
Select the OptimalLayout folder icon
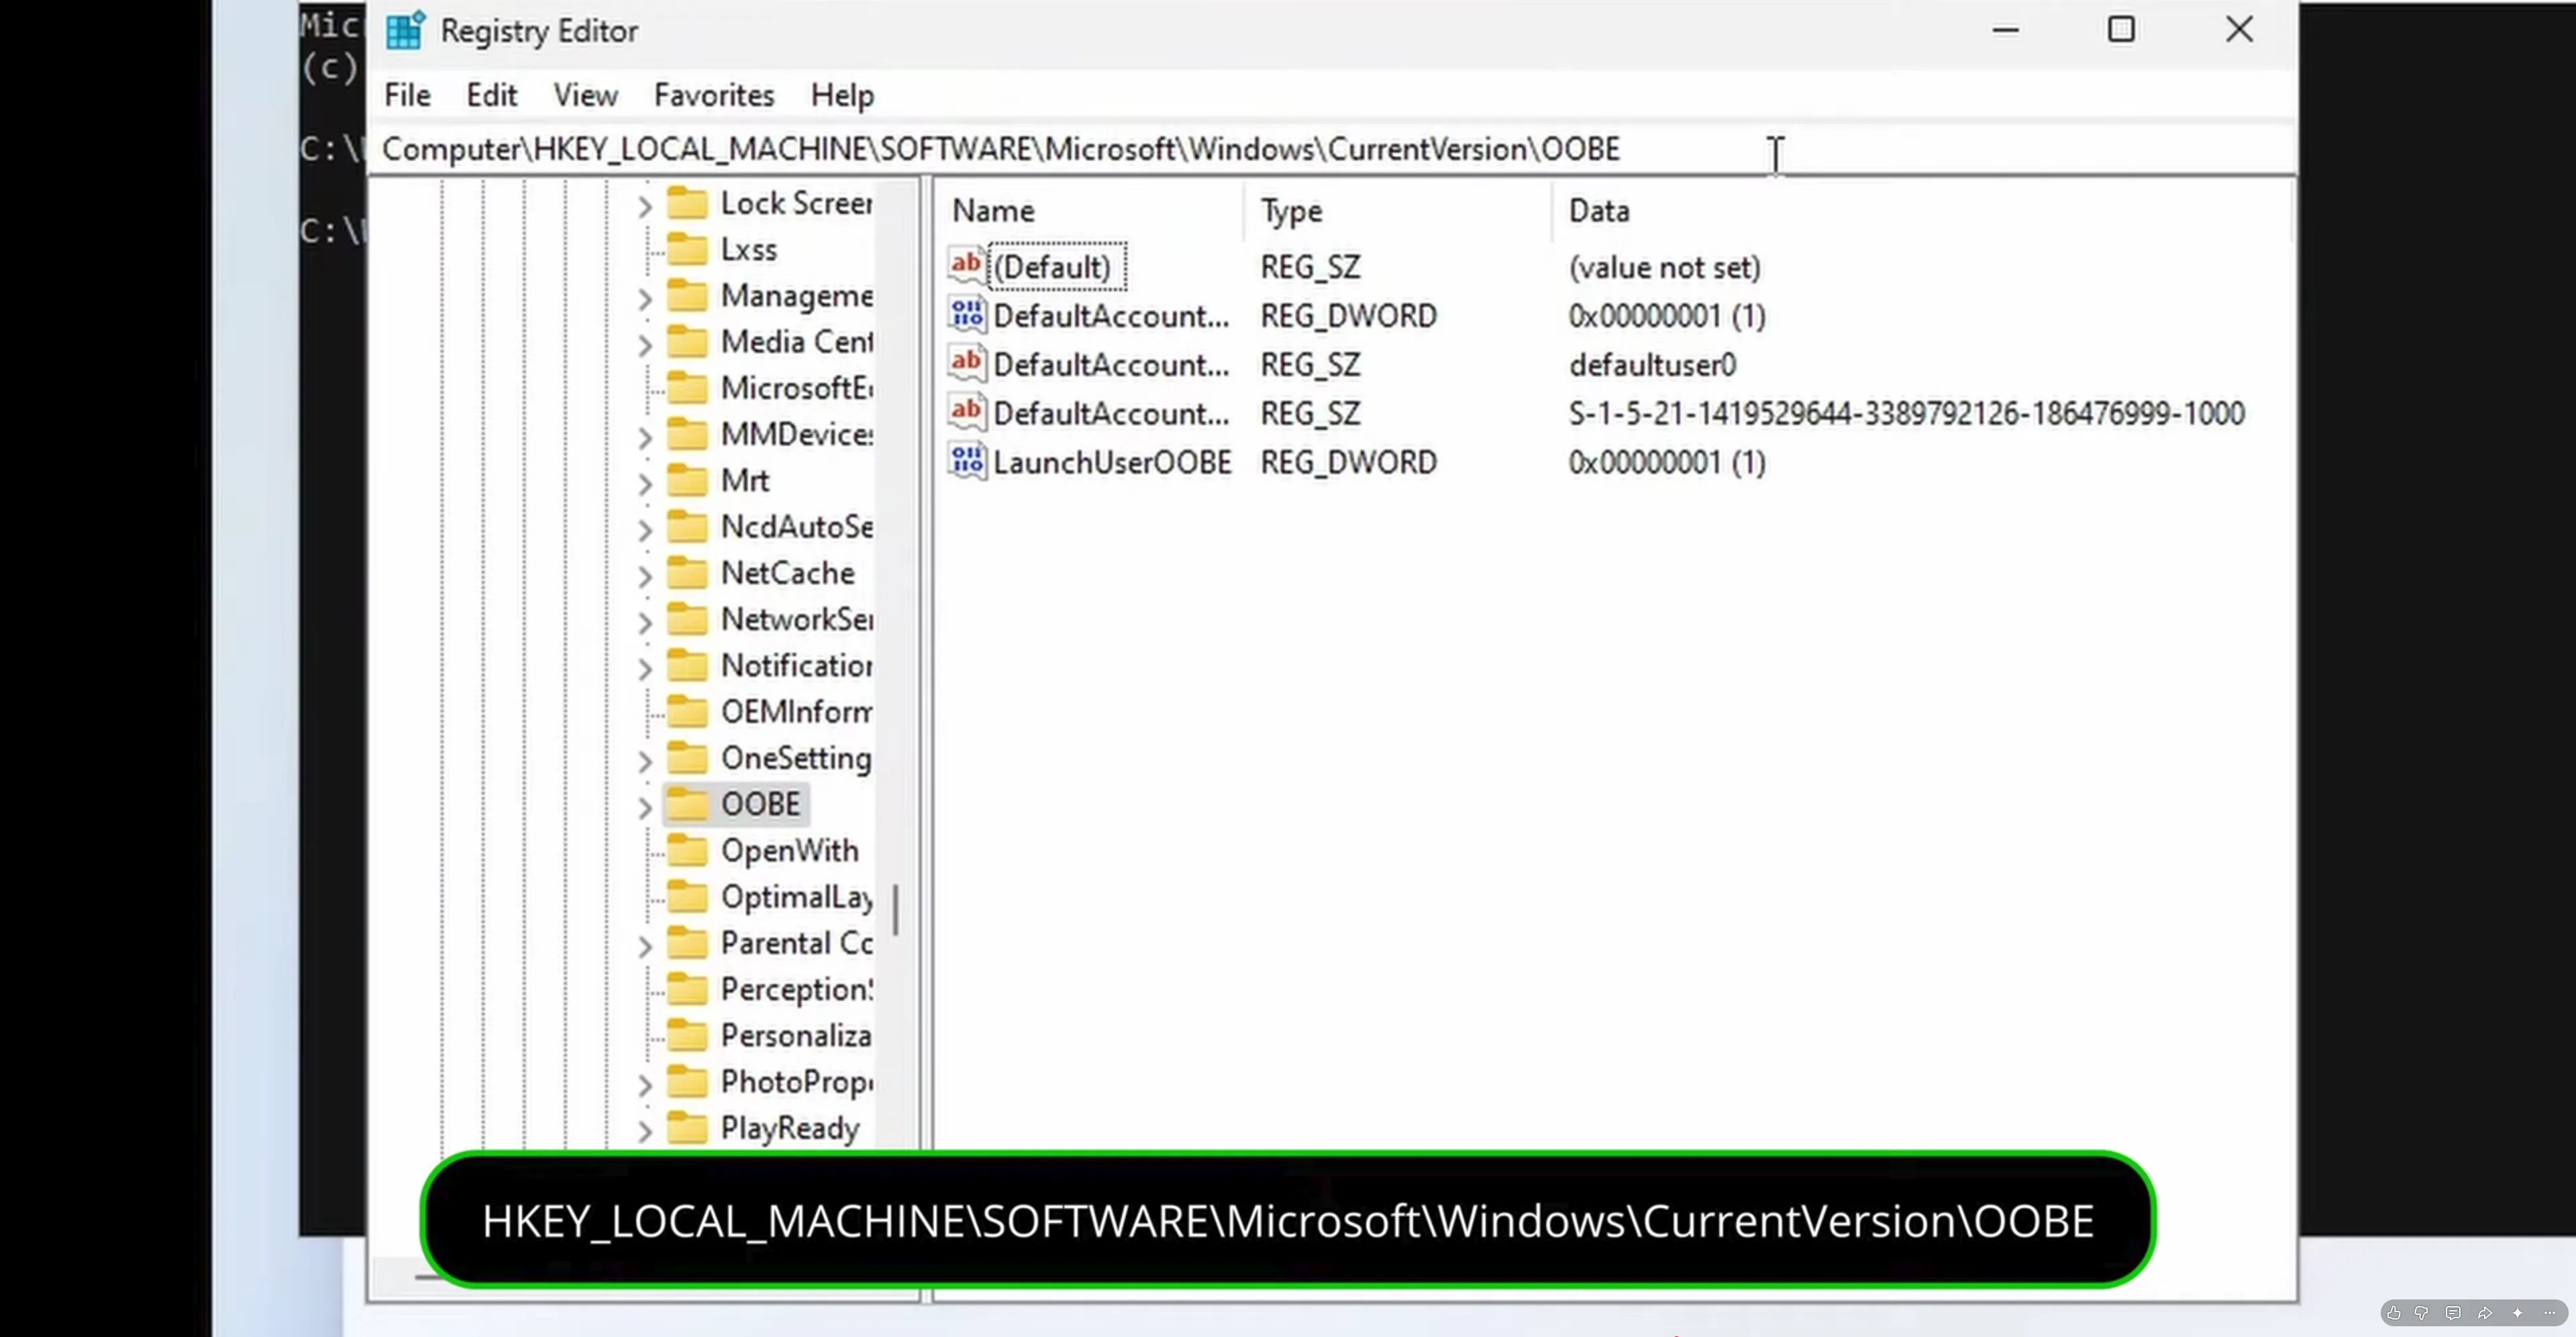(x=687, y=896)
